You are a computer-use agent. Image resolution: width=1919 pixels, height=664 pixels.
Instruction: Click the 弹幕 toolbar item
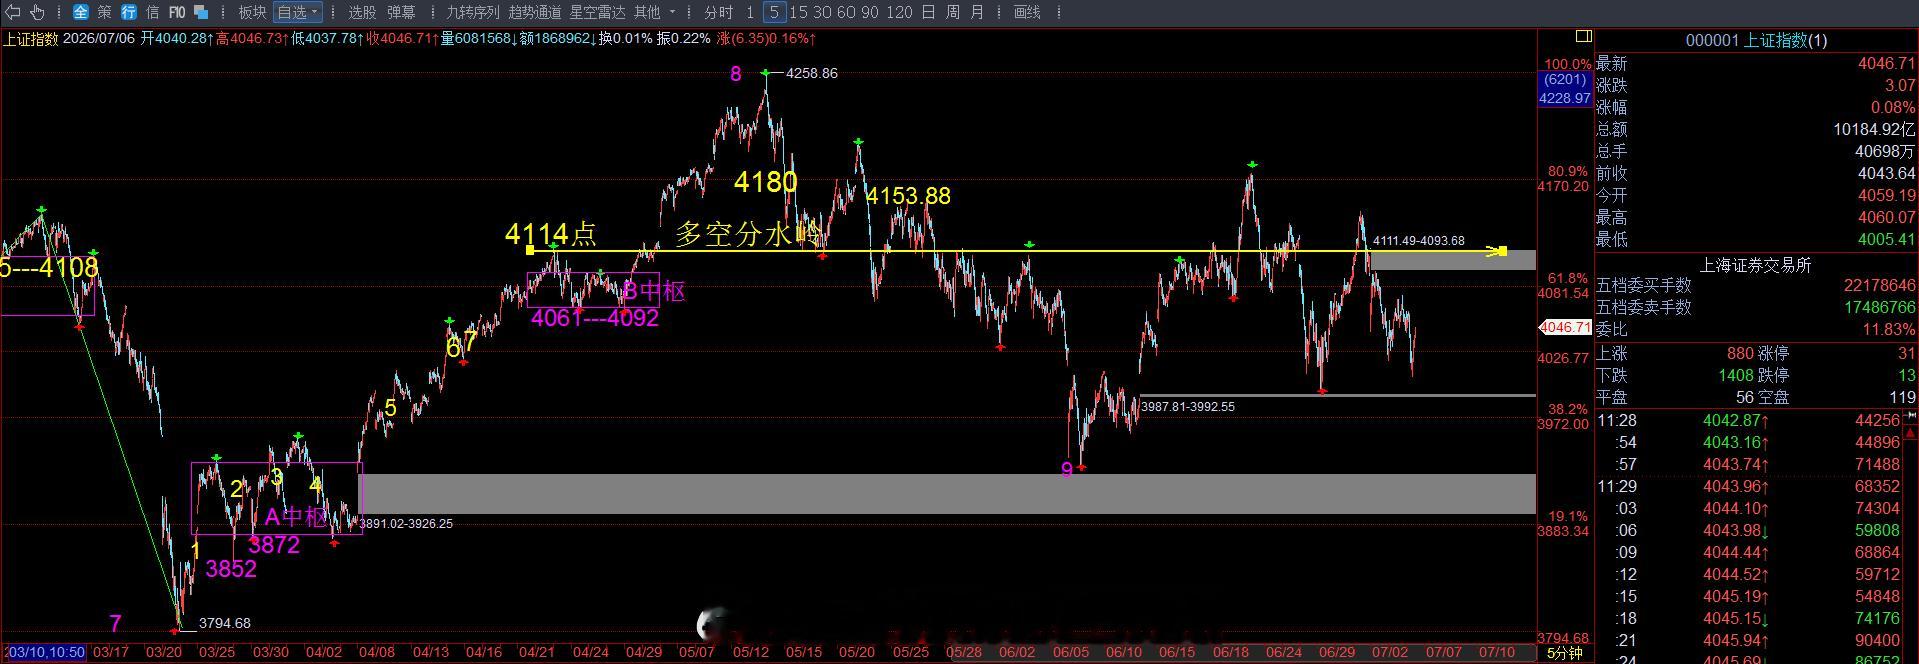[x=401, y=12]
